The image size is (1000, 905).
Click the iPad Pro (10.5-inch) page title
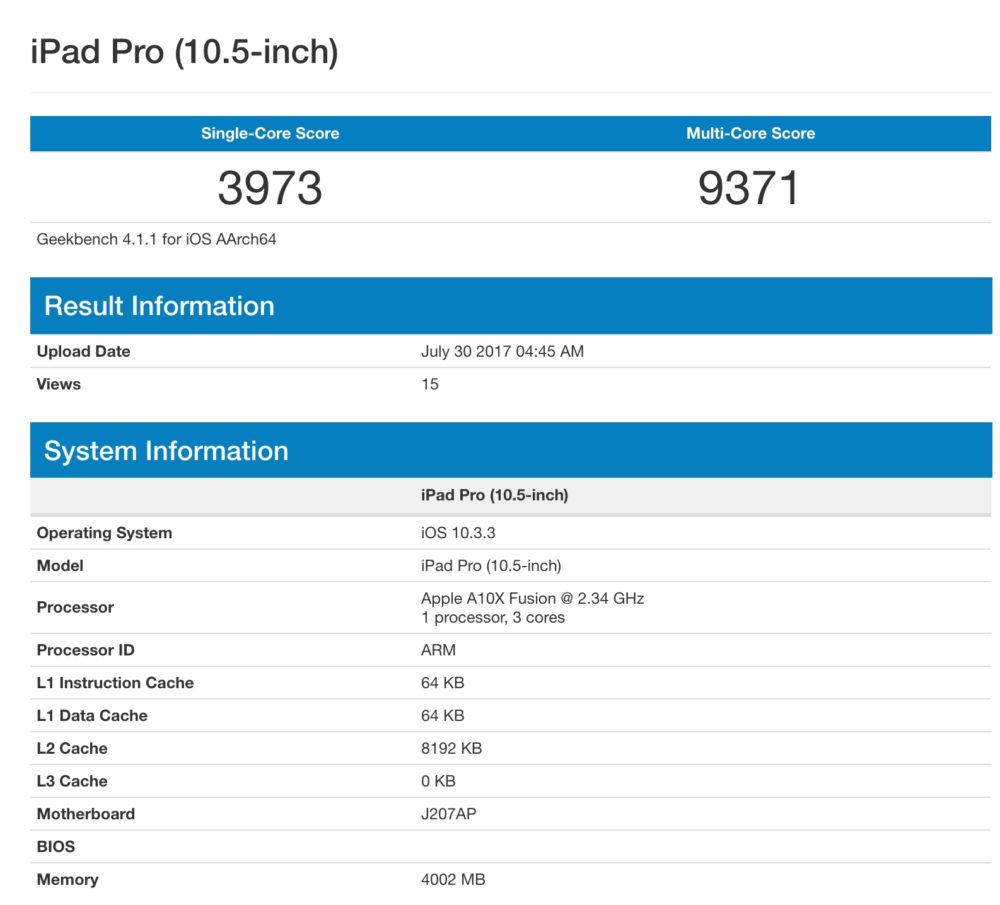click(184, 52)
